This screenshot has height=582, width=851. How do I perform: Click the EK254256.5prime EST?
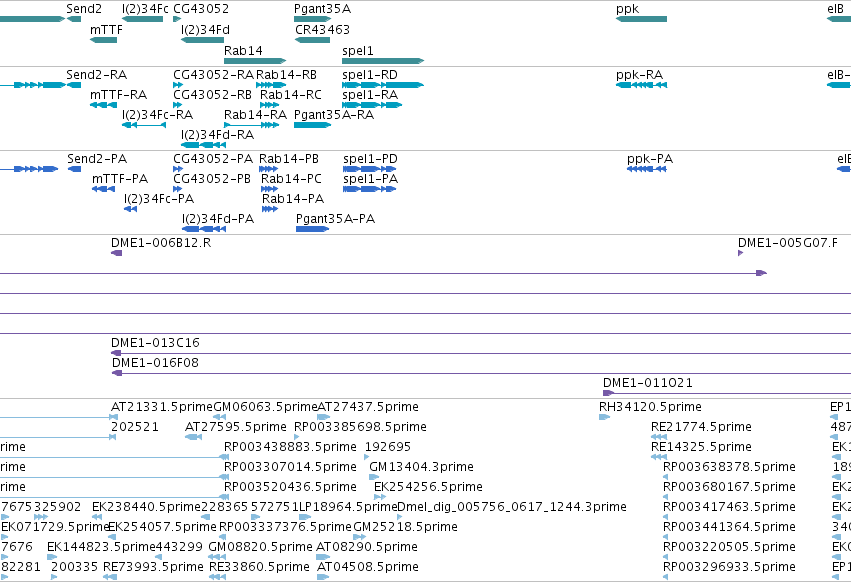380,497
